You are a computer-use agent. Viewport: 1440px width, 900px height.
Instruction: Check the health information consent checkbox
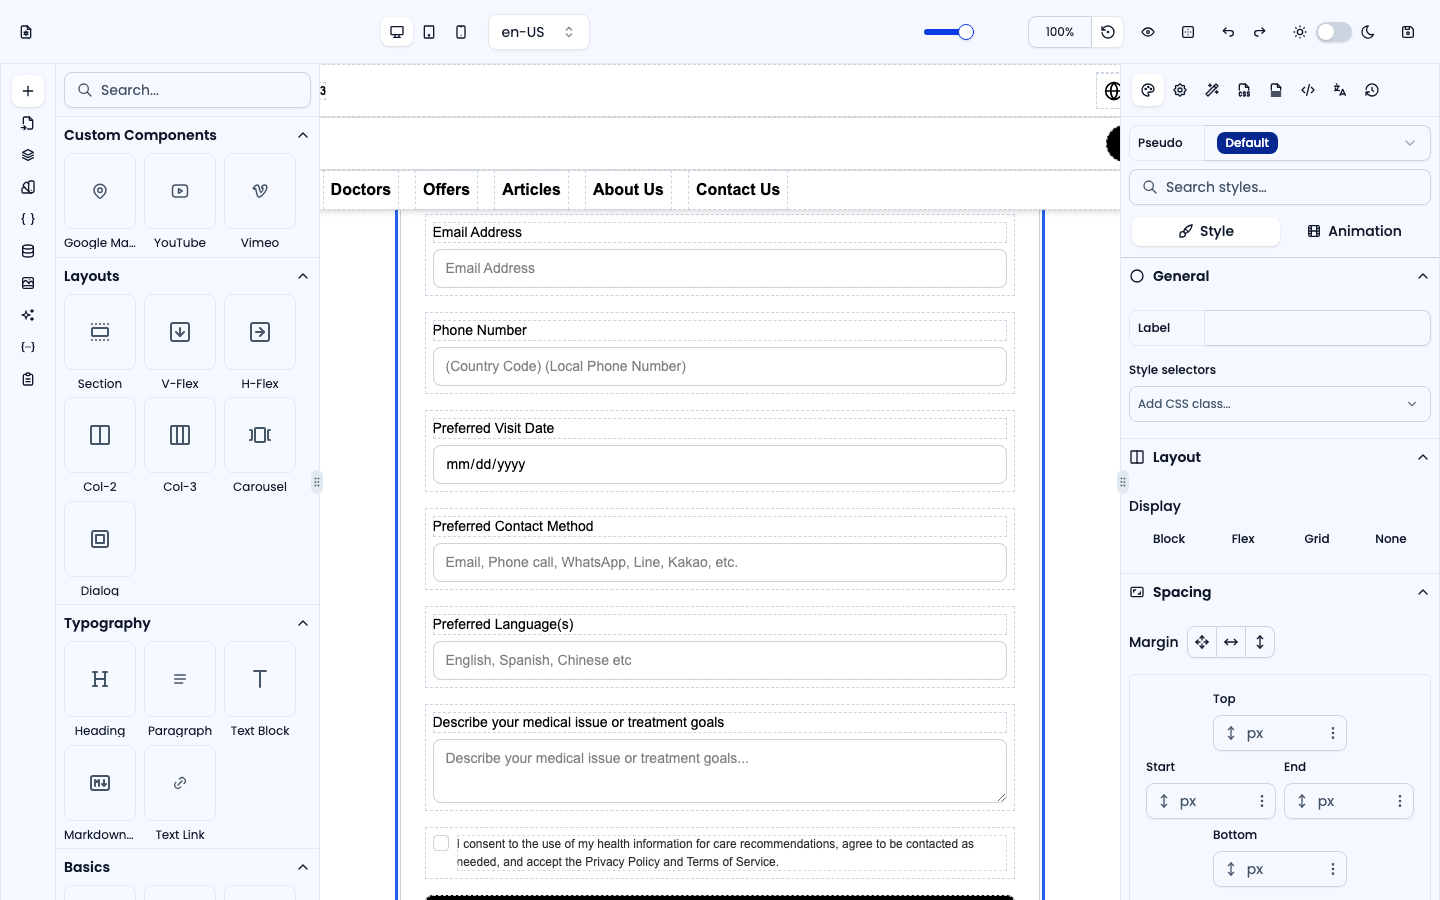click(x=441, y=843)
